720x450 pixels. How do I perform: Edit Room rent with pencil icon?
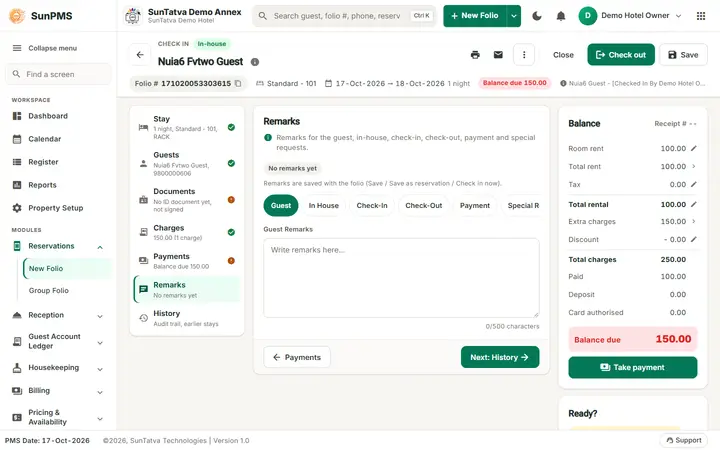click(x=694, y=148)
